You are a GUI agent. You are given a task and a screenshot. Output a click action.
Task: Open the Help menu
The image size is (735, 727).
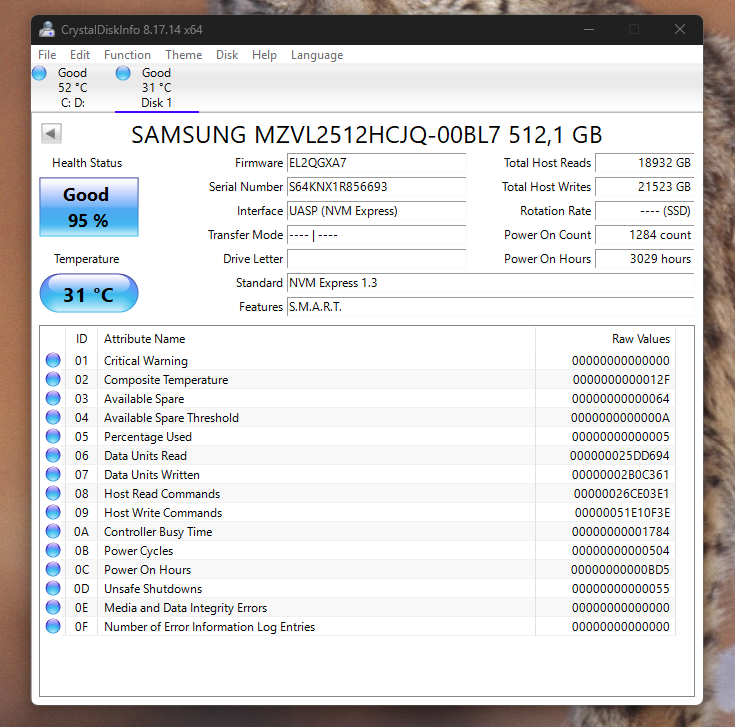click(264, 55)
